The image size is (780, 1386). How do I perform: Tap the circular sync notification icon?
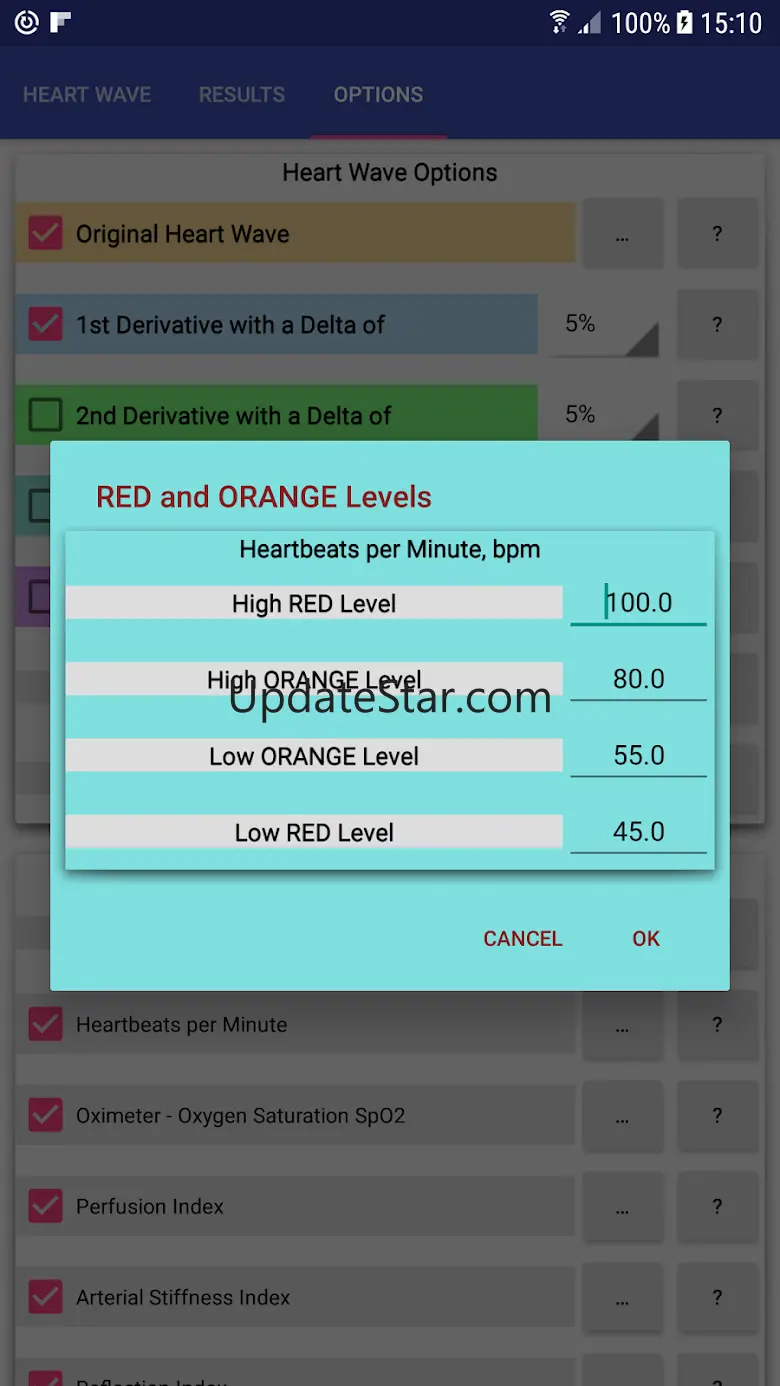pos(27,22)
